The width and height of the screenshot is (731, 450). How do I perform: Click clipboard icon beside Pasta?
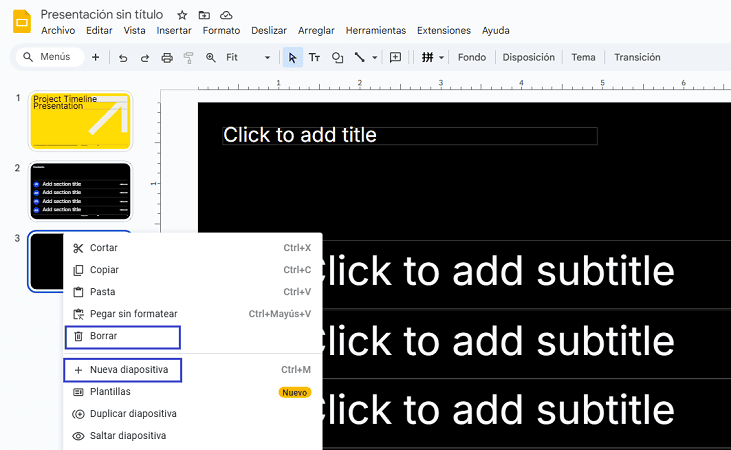(x=78, y=292)
